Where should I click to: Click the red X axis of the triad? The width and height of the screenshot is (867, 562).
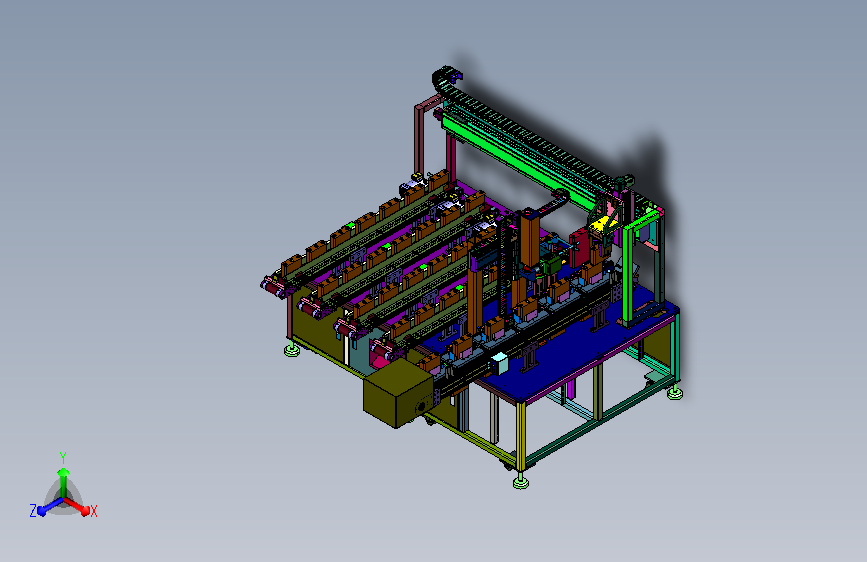(x=78, y=507)
